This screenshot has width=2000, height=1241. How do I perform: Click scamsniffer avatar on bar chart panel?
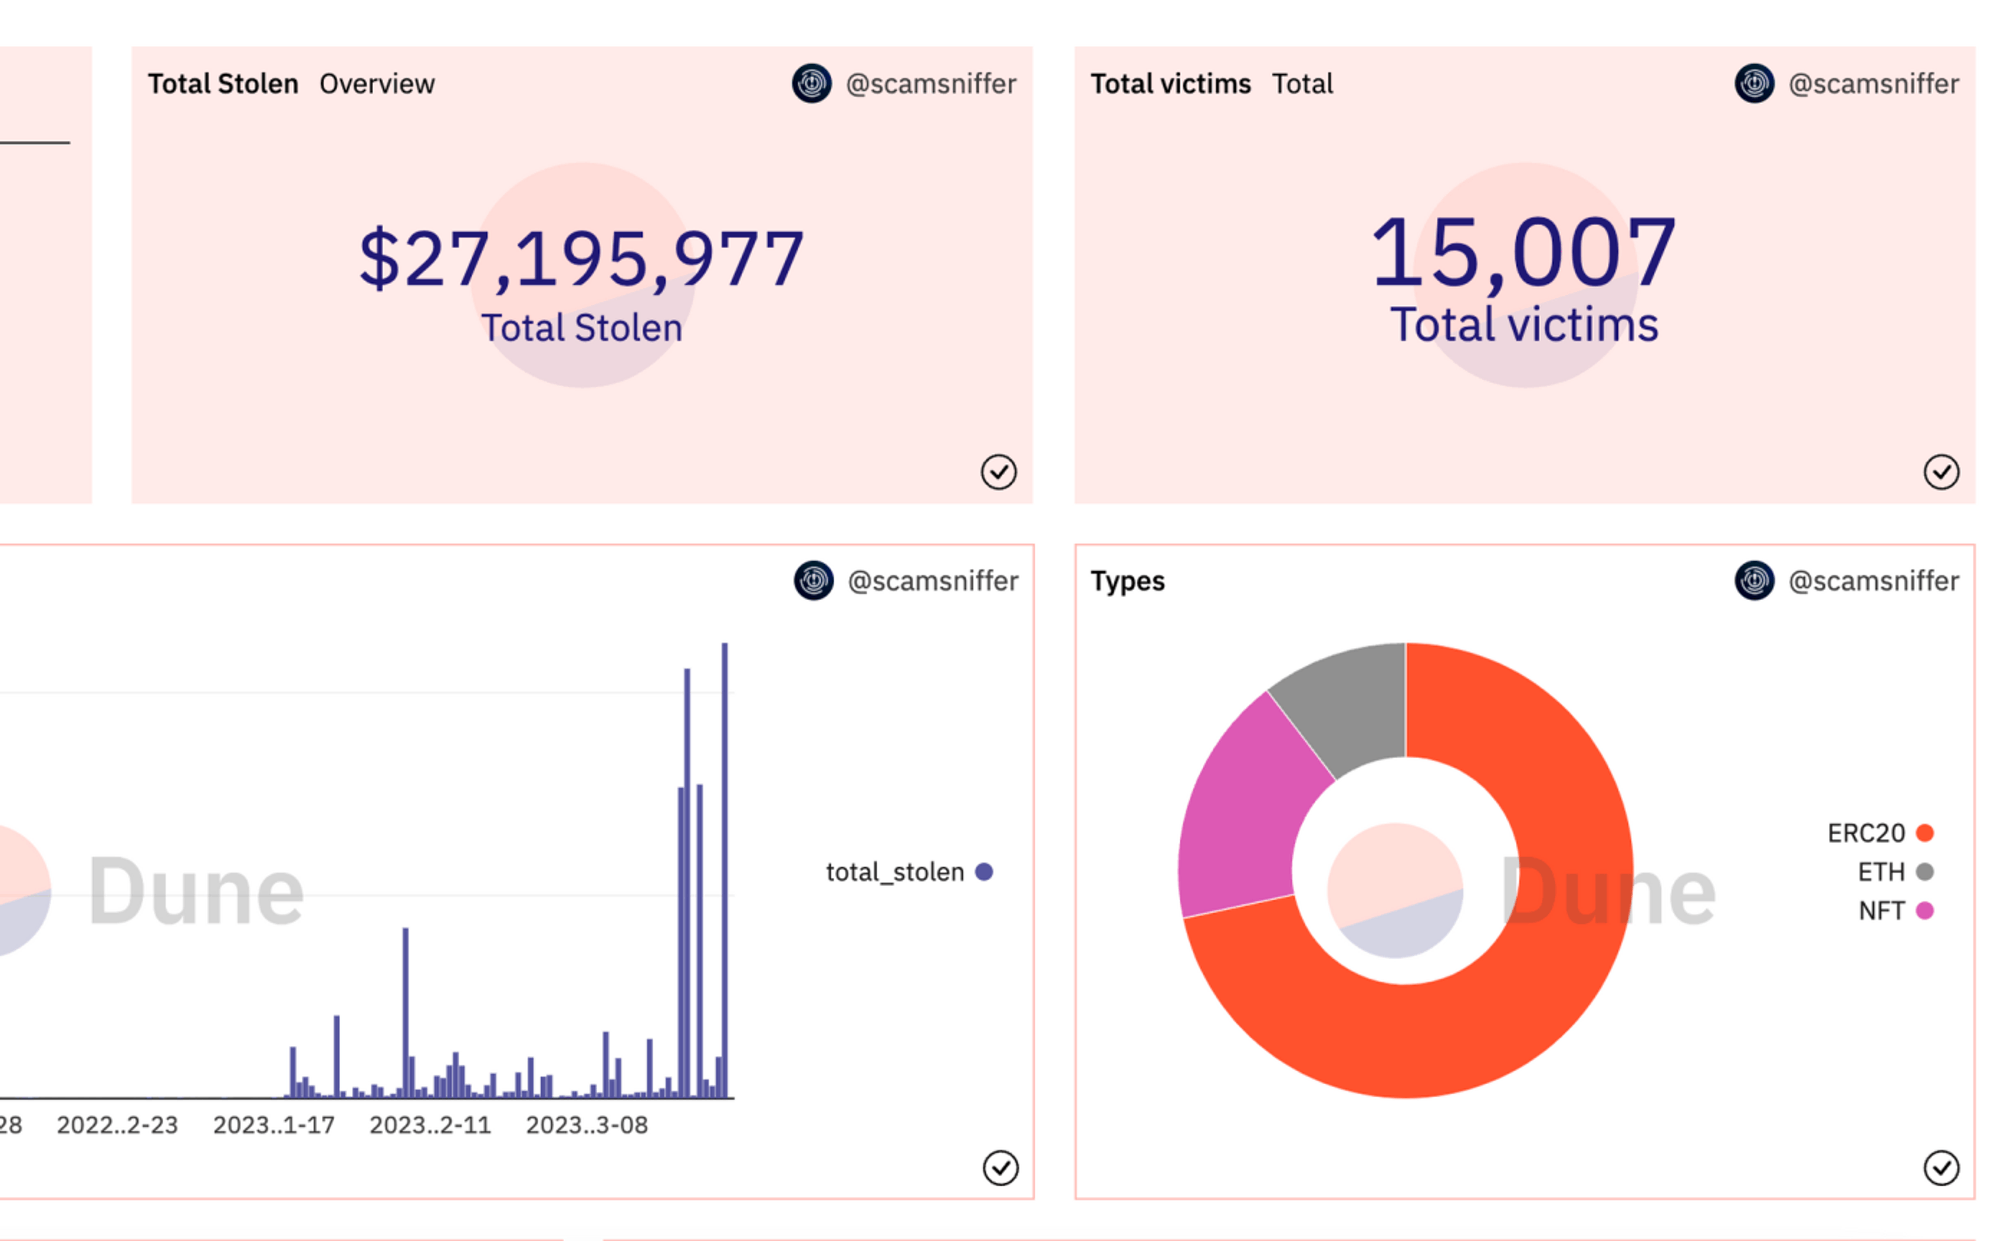813,580
